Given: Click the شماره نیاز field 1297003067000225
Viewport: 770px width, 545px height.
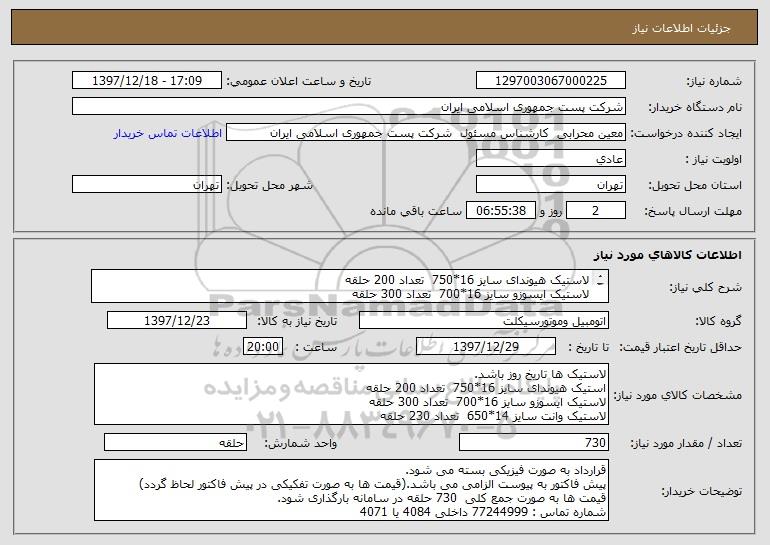Looking at the screenshot, I should 550,81.
